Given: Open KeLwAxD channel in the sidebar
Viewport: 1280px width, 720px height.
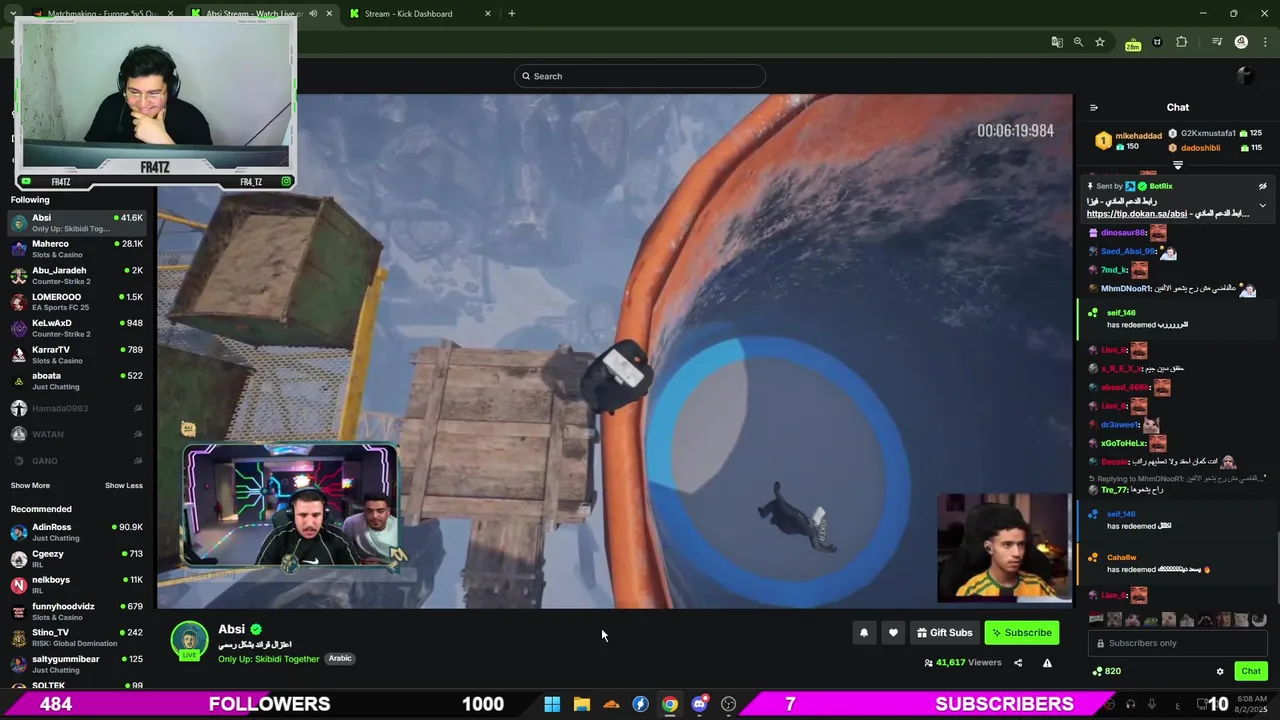Looking at the screenshot, I should (x=78, y=328).
